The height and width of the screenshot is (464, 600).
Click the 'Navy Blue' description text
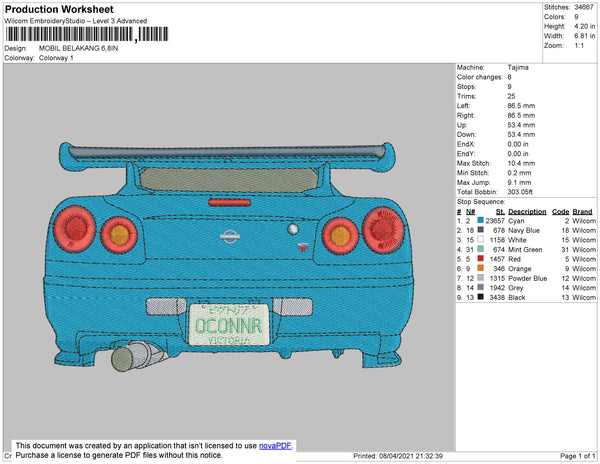[524, 230]
